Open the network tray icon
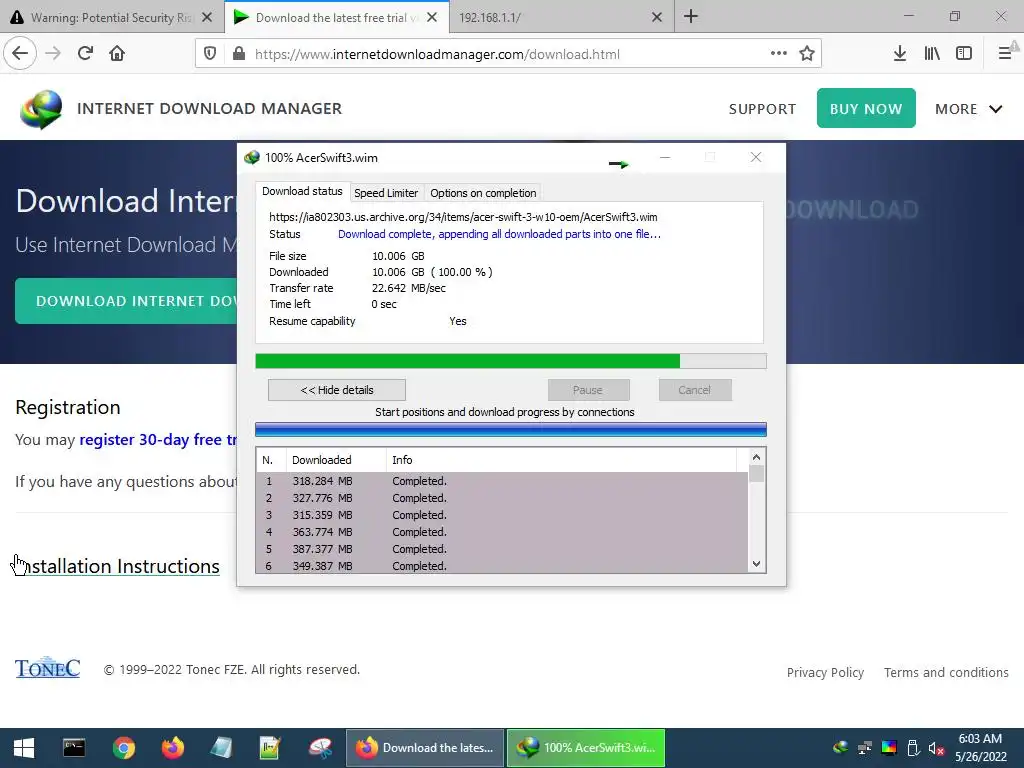 [x=865, y=748]
